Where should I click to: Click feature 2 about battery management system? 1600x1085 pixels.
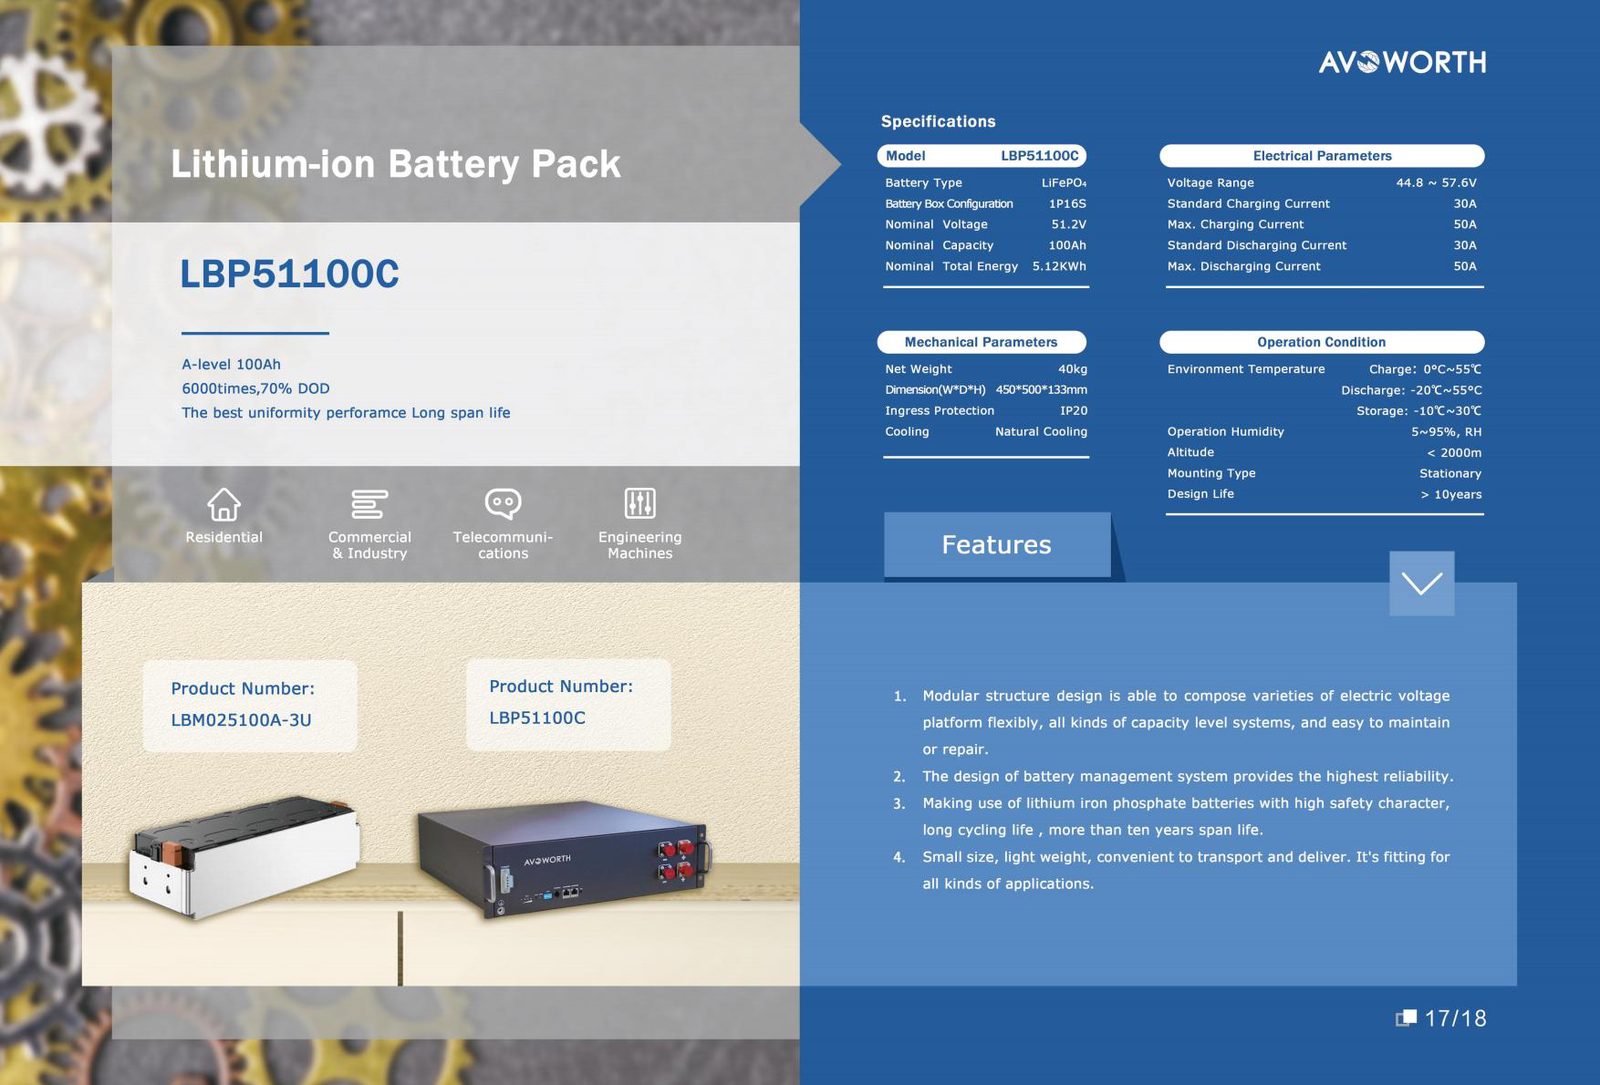[1174, 777]
